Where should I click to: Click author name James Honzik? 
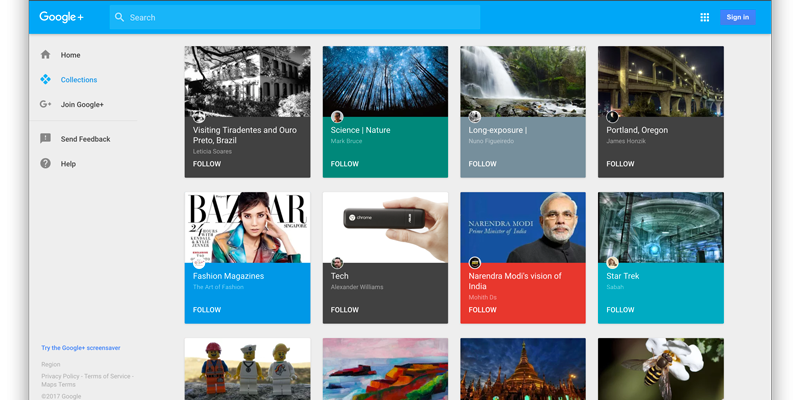tap(626, 141)
